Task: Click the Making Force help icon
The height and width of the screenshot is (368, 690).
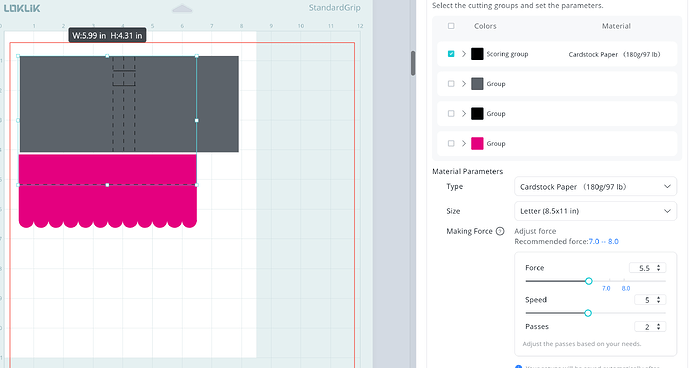Action: (500, 231)
